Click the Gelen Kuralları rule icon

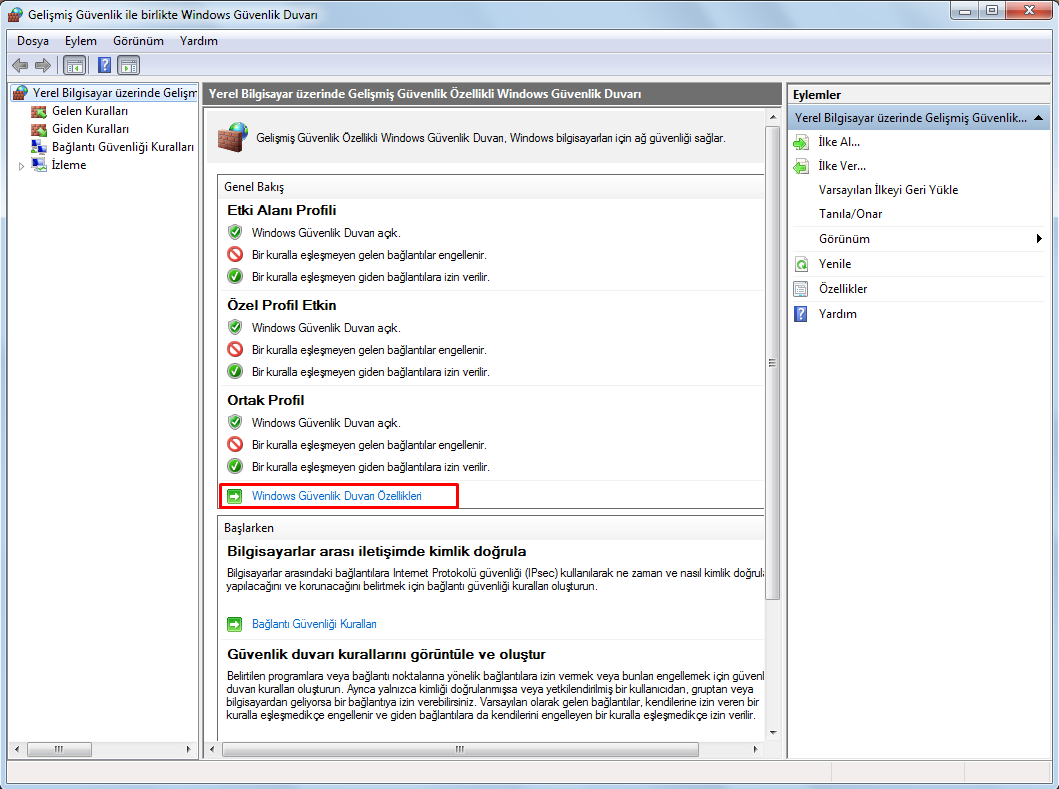[39, 111]
